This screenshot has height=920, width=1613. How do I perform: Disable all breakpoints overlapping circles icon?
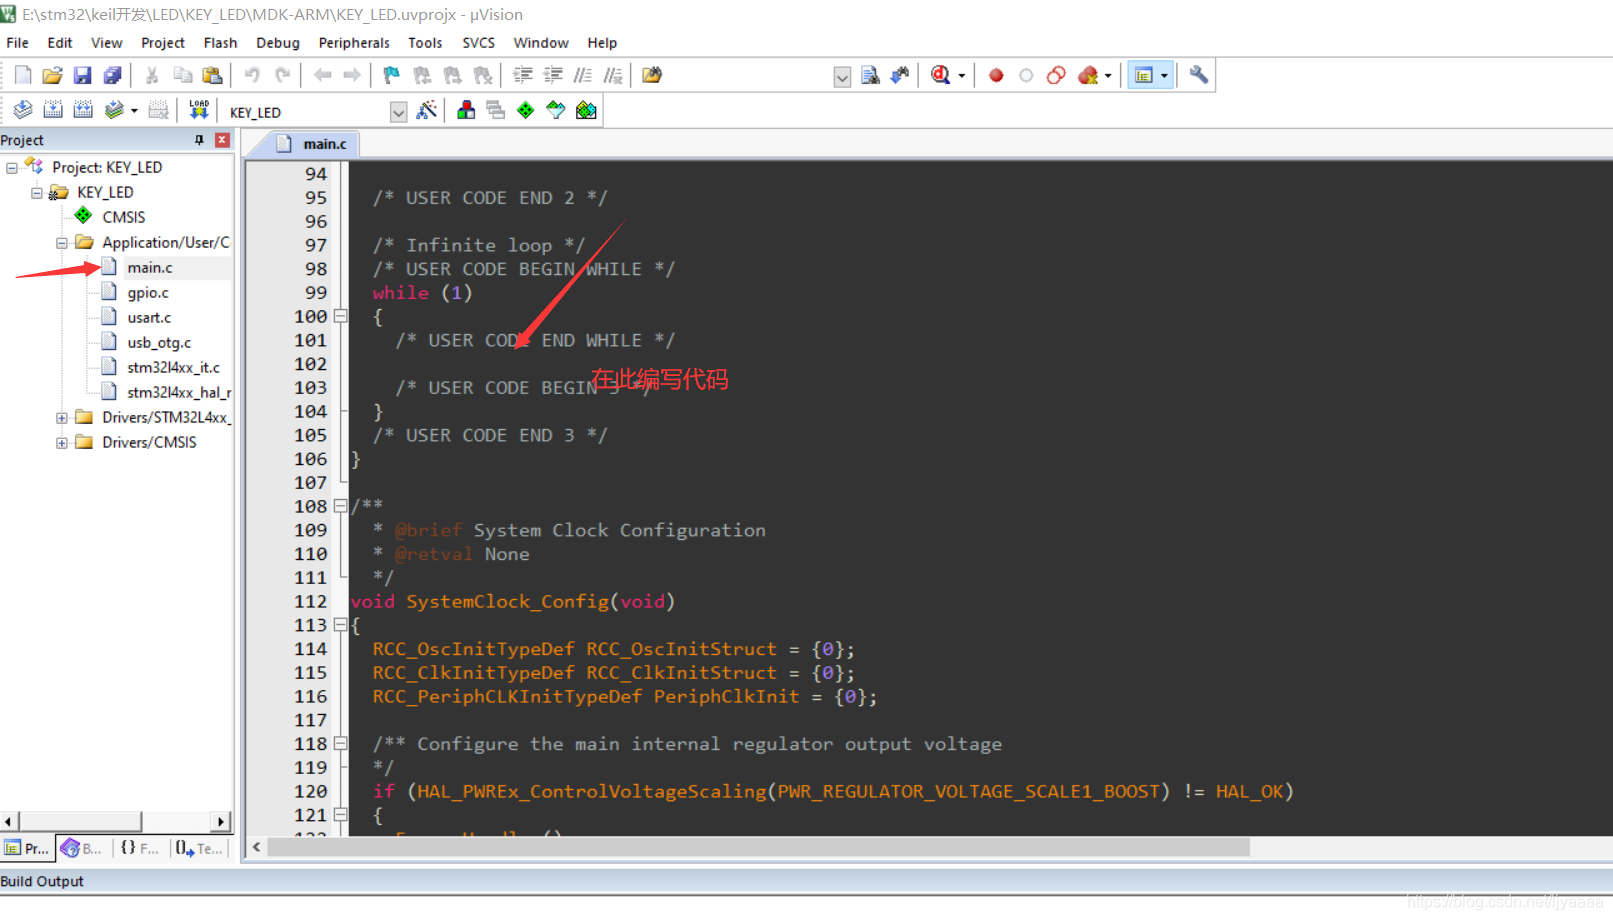click(x=1056, y=75)
